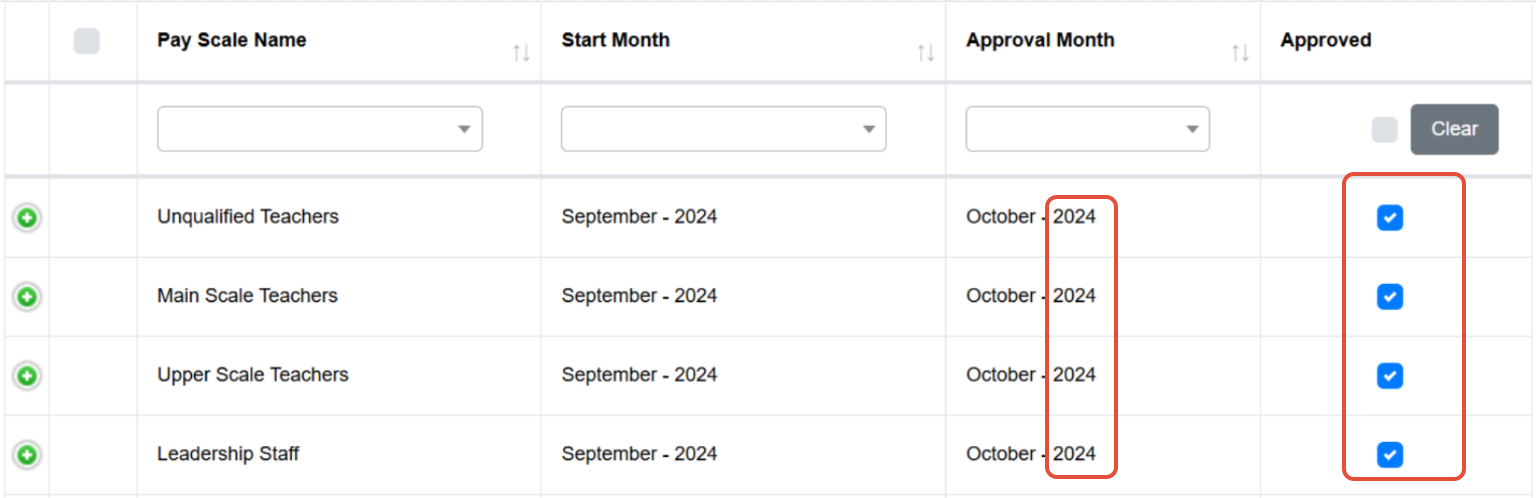The image size is (1536, 498).
Task: Uncheck Leadership Staff Approved checkbox
Action: 1390,455
